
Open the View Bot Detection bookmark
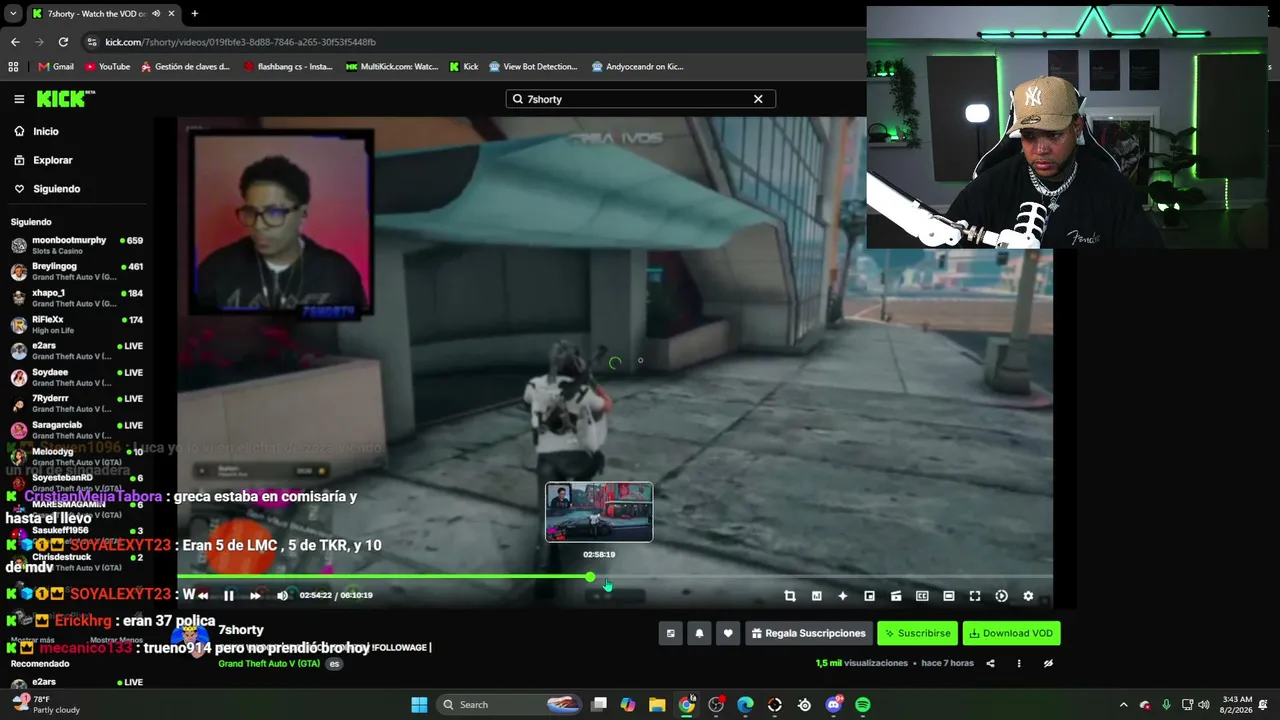tap(532, 67)
